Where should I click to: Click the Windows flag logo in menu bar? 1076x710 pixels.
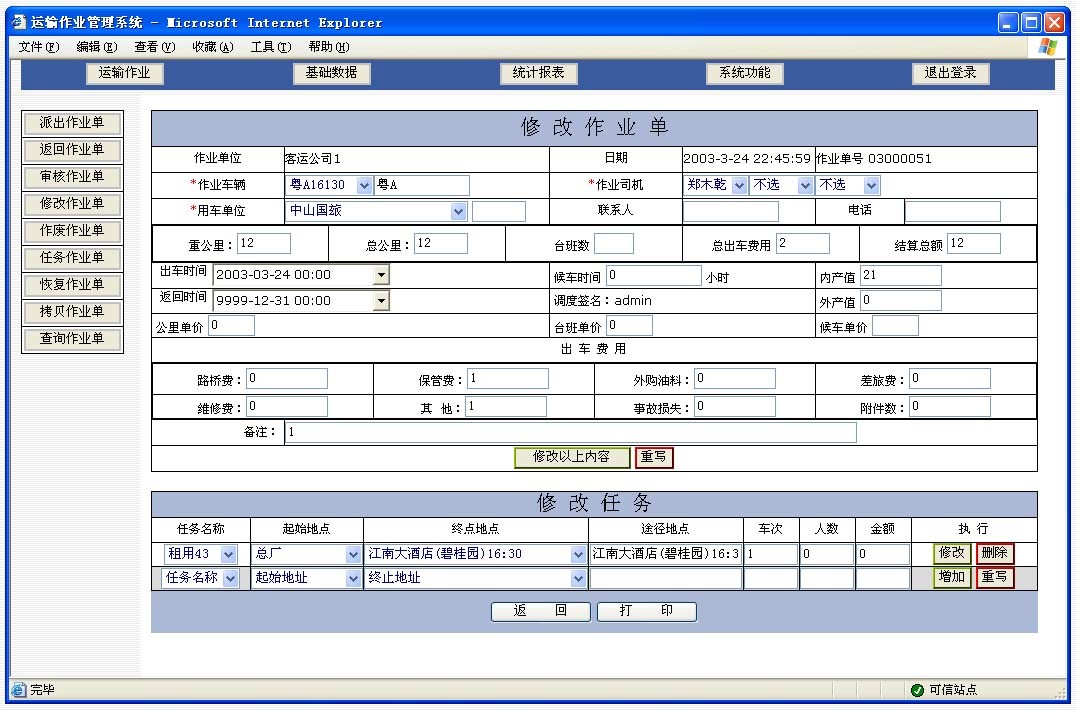tap(1047, 47)
